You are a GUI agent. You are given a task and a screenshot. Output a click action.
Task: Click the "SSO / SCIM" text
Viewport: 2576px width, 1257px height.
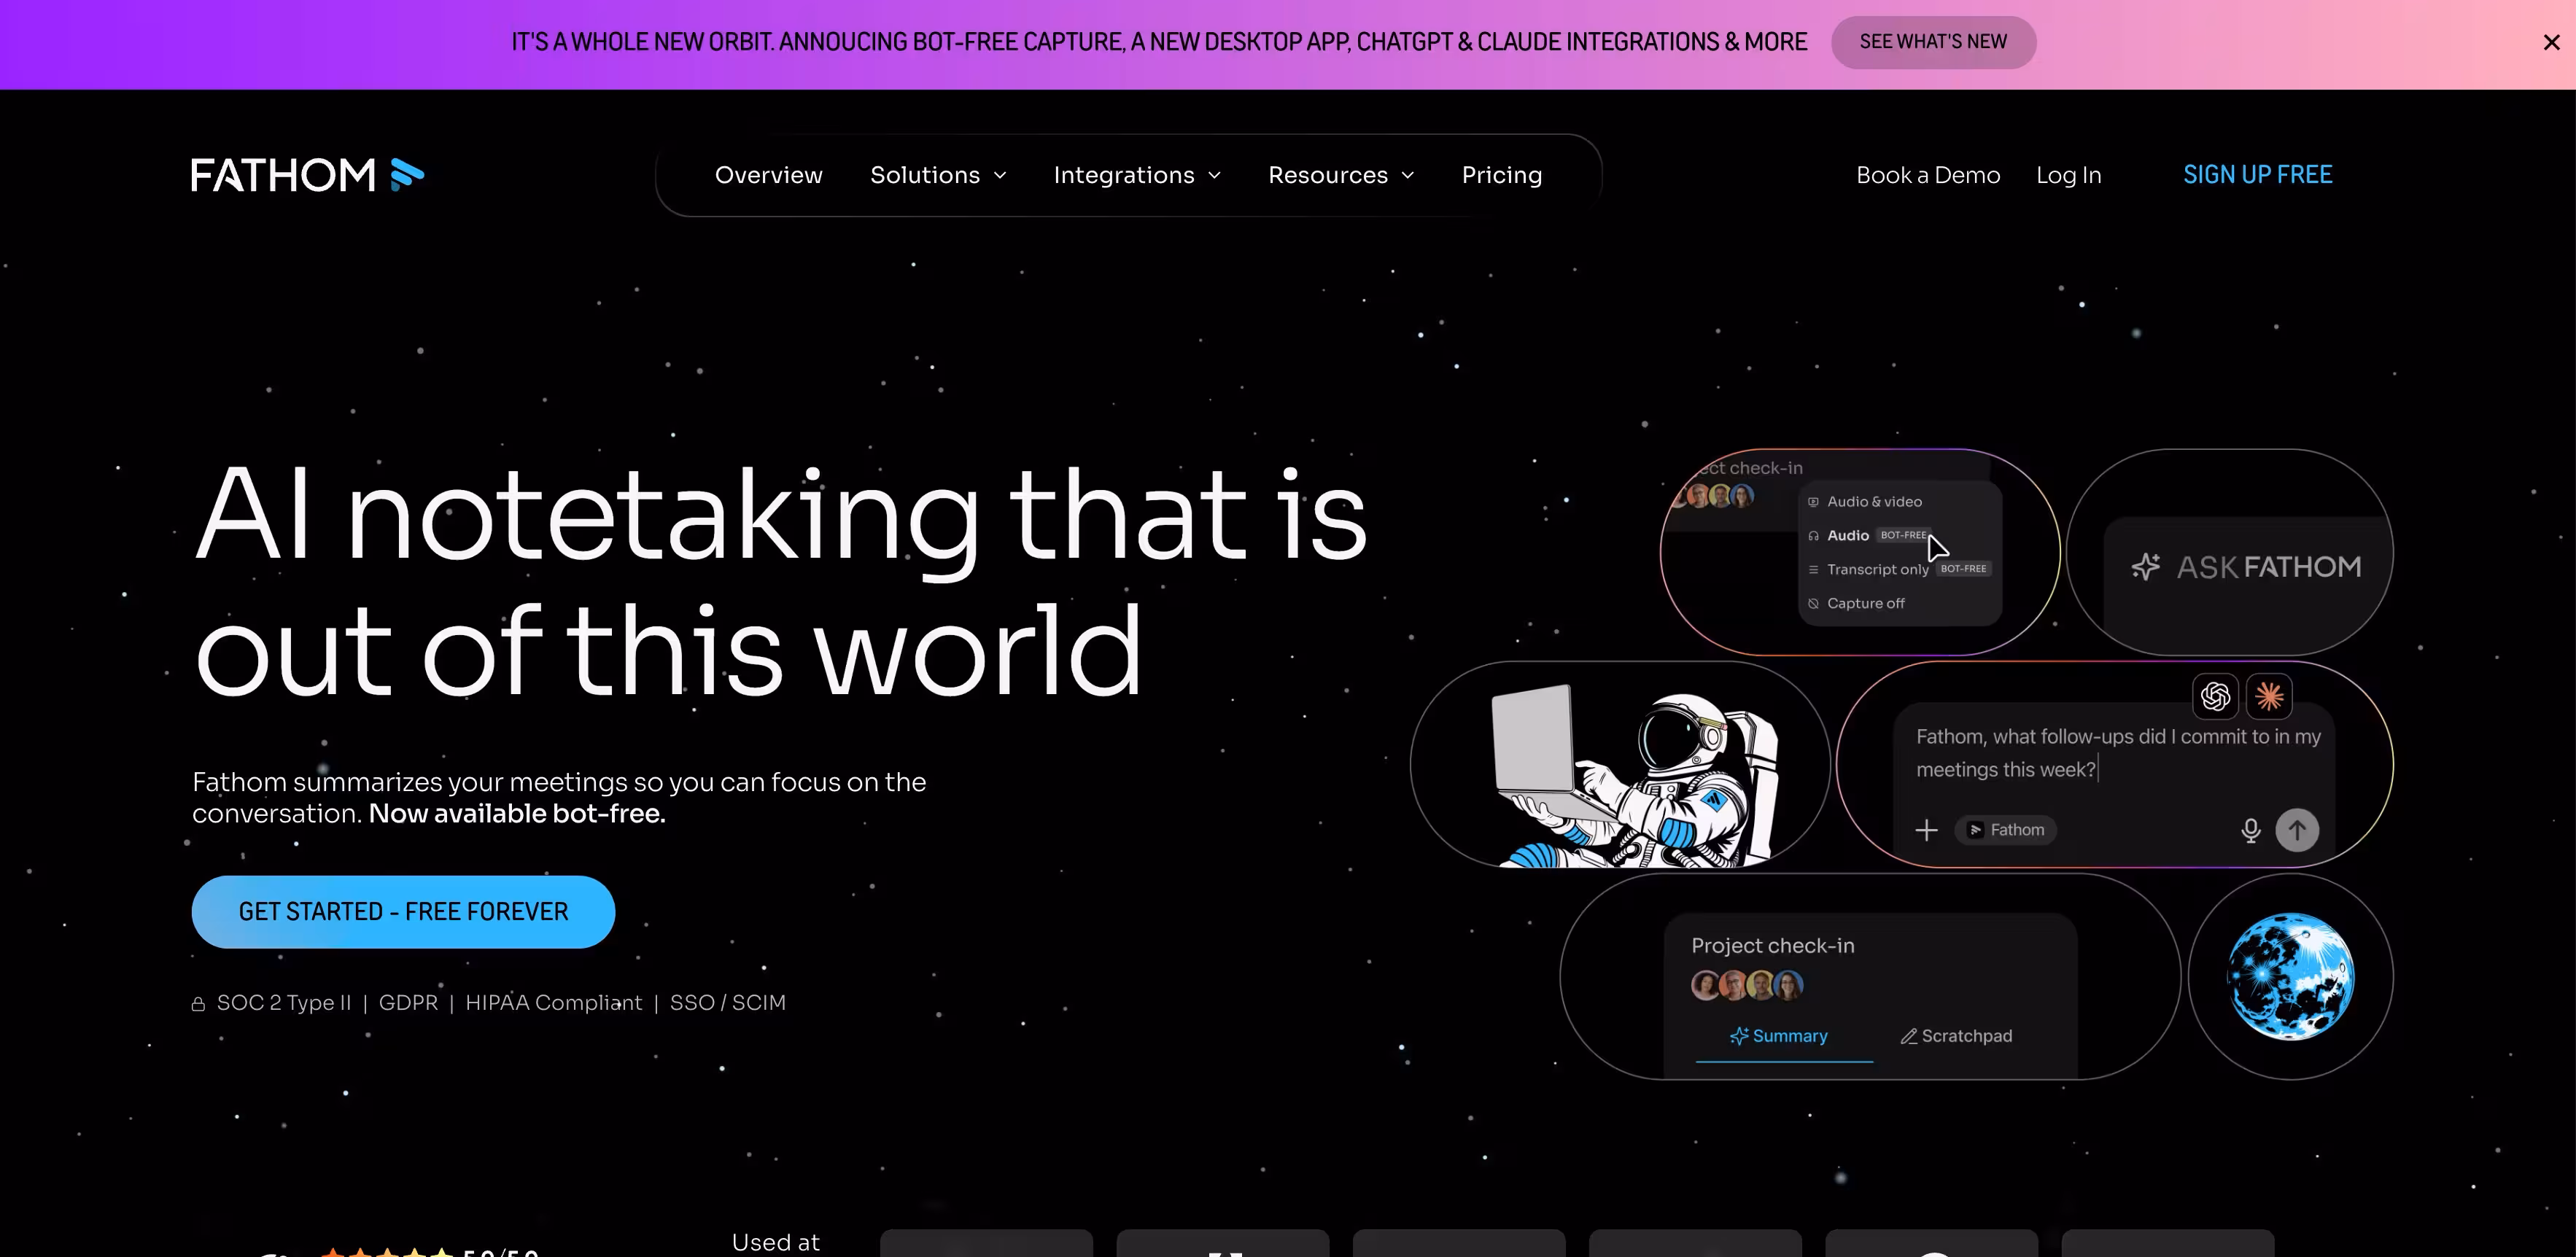coord(728,1003)
